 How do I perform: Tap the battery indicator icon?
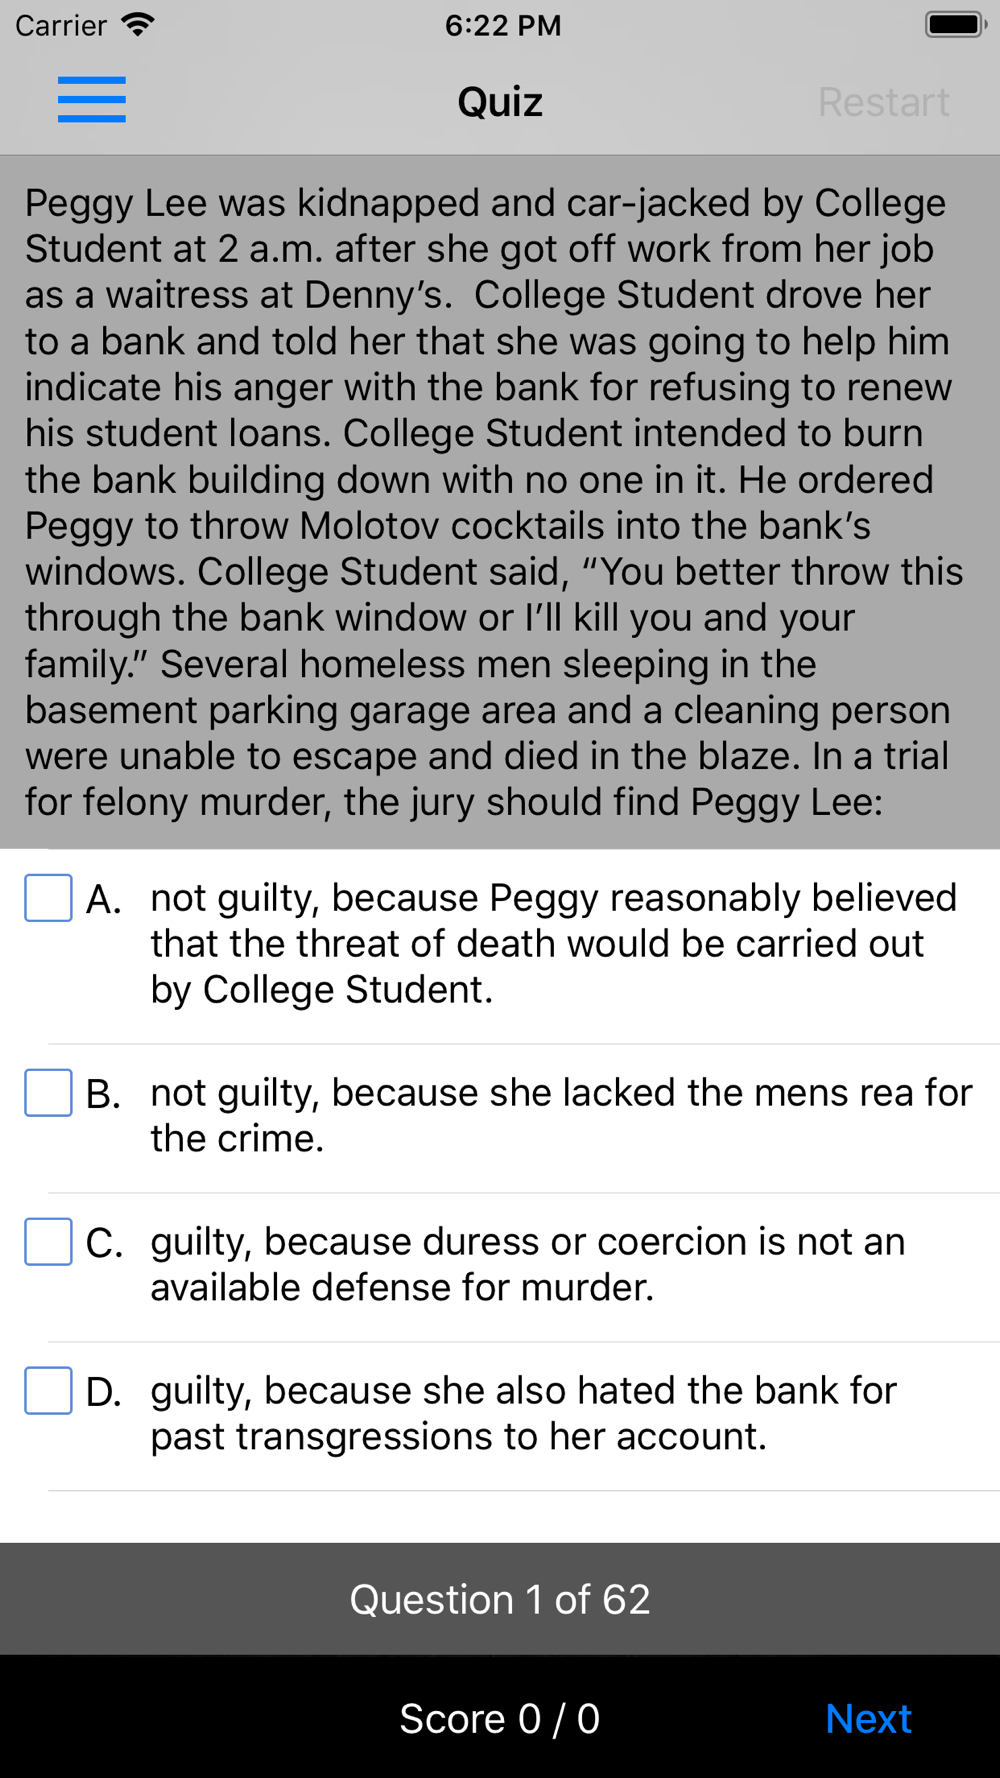pos(956,25)
